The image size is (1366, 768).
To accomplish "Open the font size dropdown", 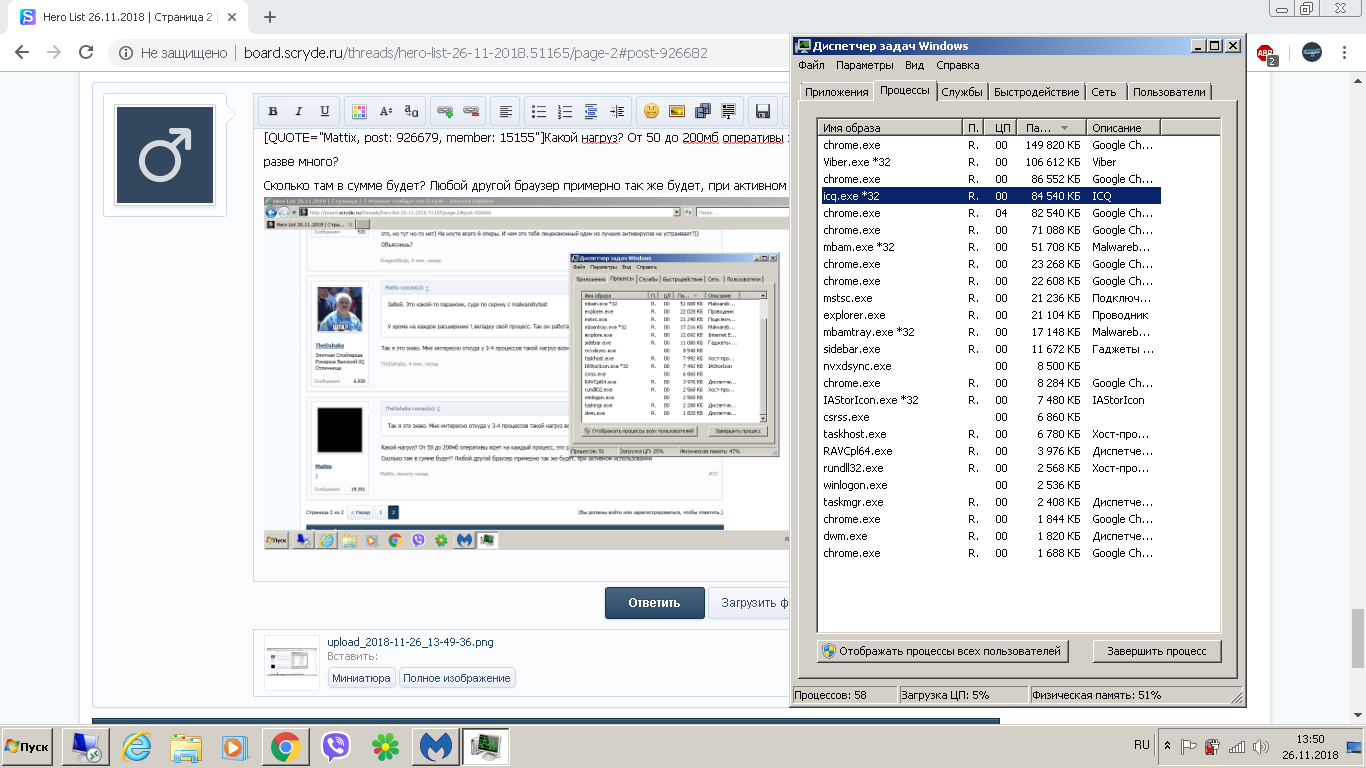I will click(x=385, y=111).
